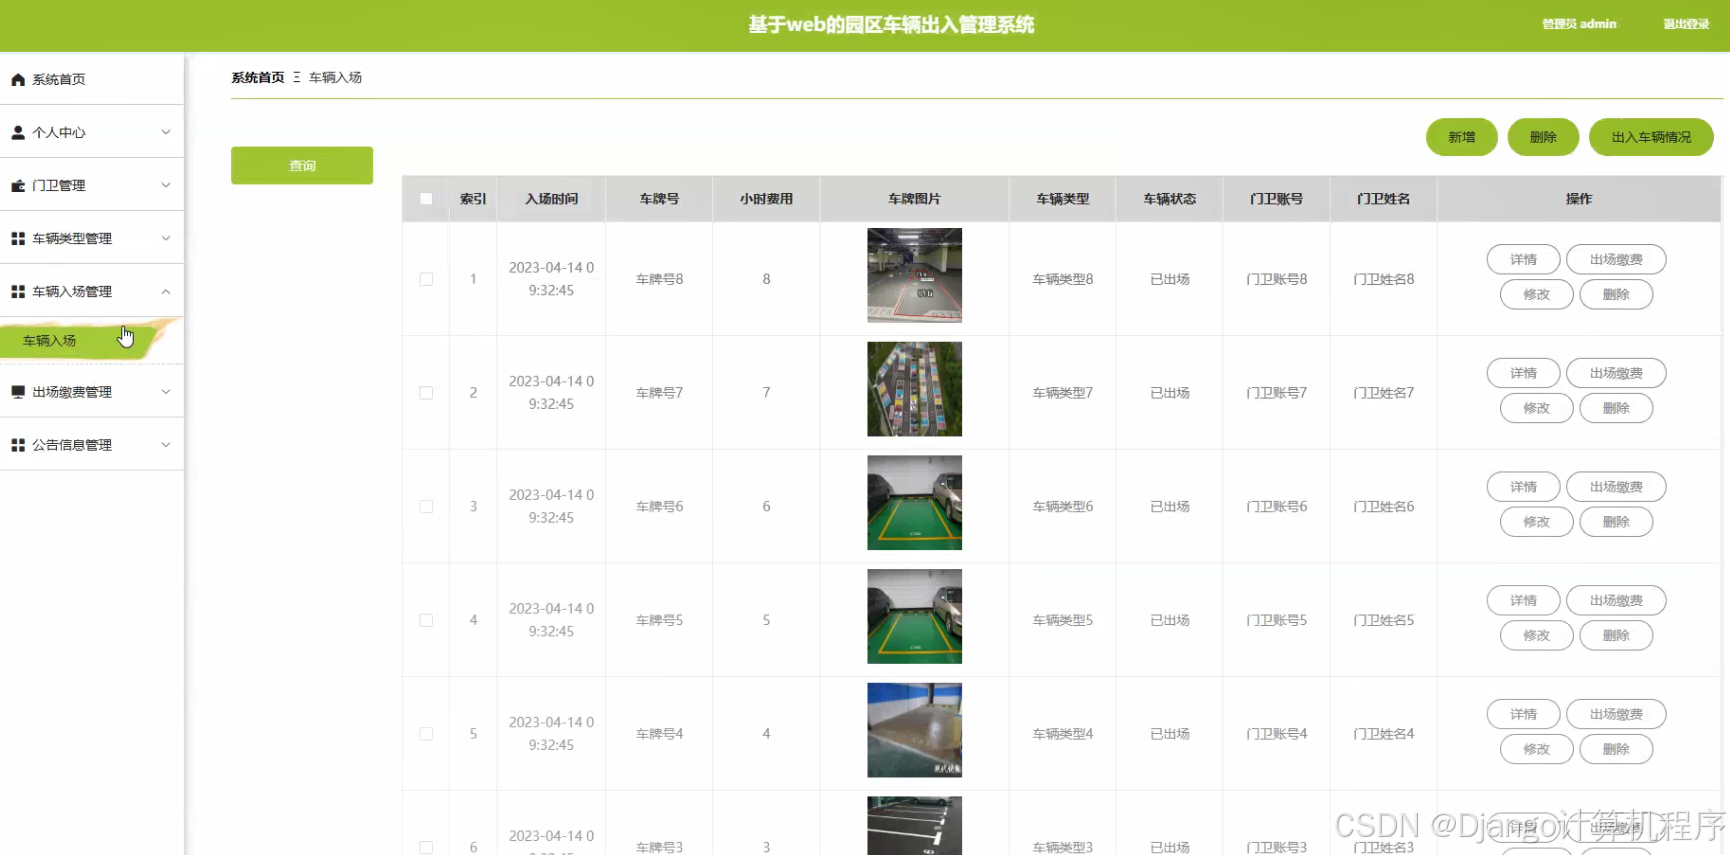The image size is (1730, 855).
Task: Expand the 个人中心 menu chevron
Action: coord(166,132)
